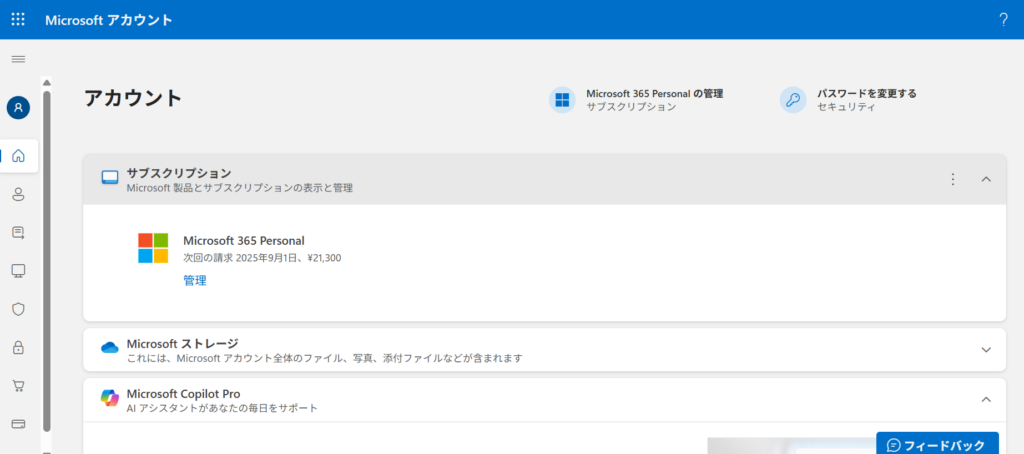The image size is (1024, 454).
Task: Toggle the hamburger navigation menu
Action: click(x=18, y=59)
